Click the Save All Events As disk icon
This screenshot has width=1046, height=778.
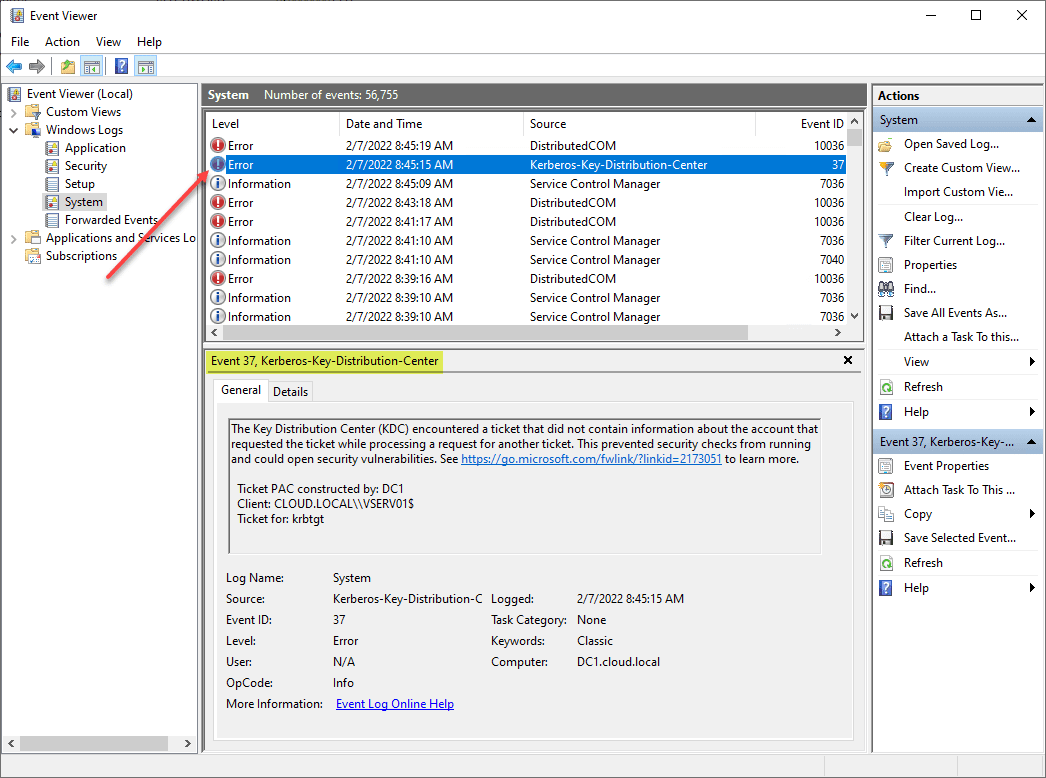tap(886, 313)
